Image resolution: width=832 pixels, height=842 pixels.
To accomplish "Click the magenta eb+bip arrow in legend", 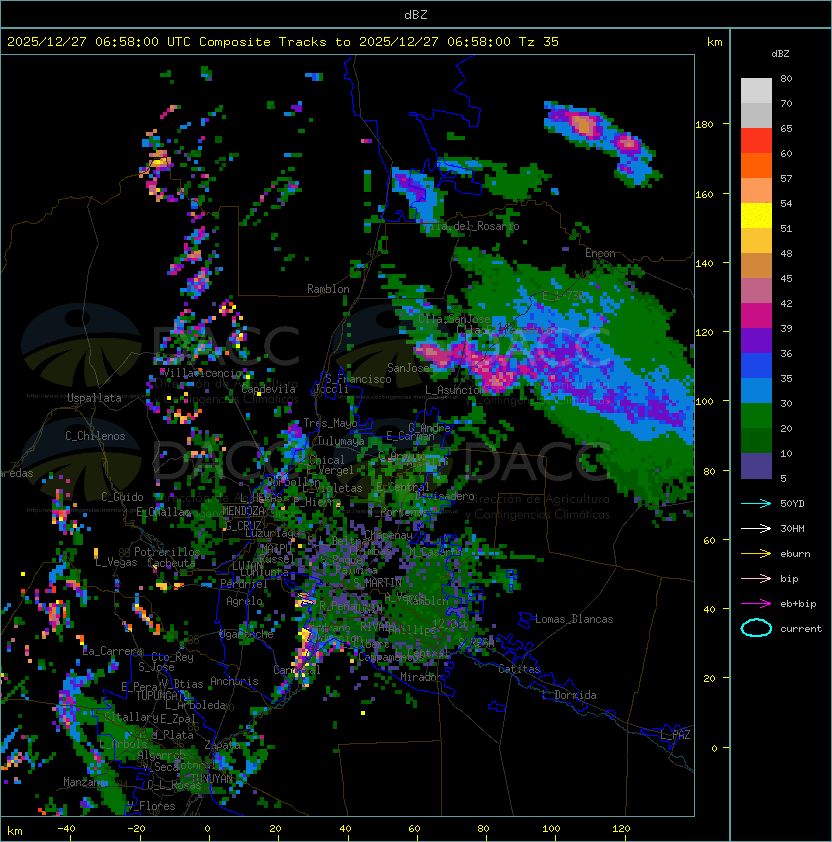I will coord(756,604).
